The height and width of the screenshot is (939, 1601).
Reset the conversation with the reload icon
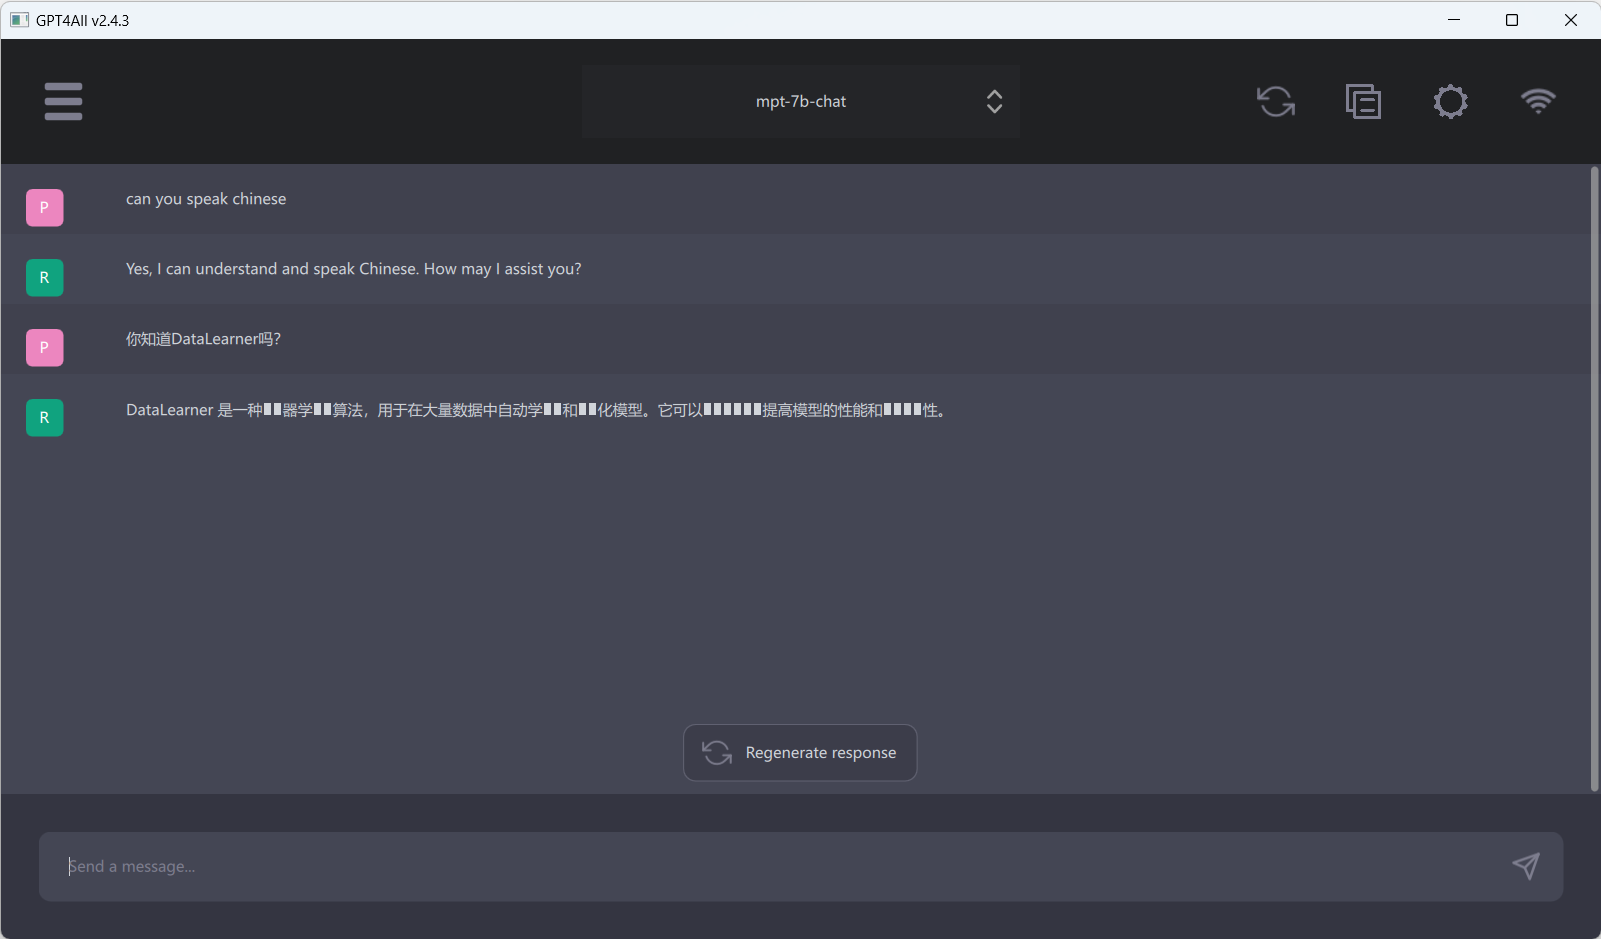click(x=1276, y=101)
